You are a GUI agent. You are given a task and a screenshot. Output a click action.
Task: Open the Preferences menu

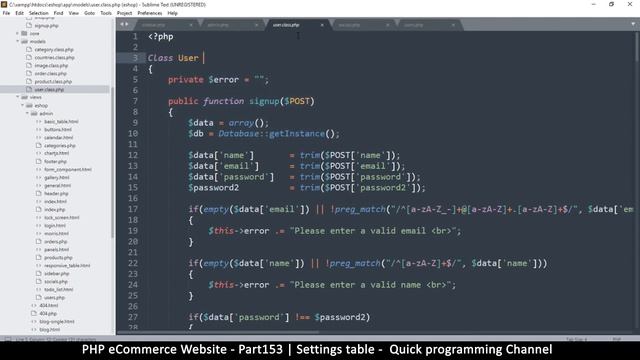[149, 13]
